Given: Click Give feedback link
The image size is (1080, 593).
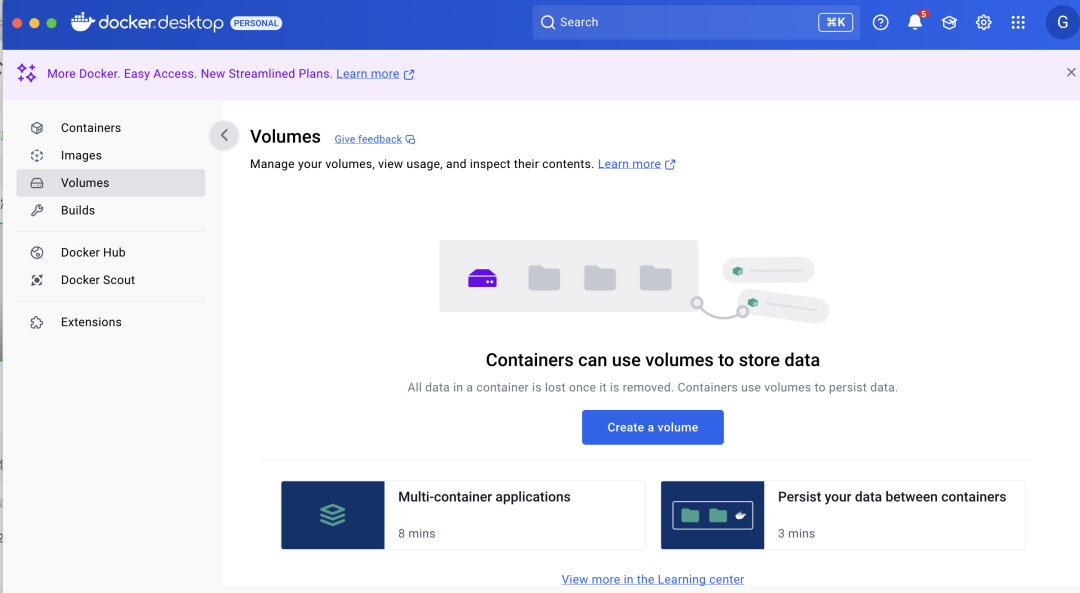Looking at the screenshot, I should (368, 139).
